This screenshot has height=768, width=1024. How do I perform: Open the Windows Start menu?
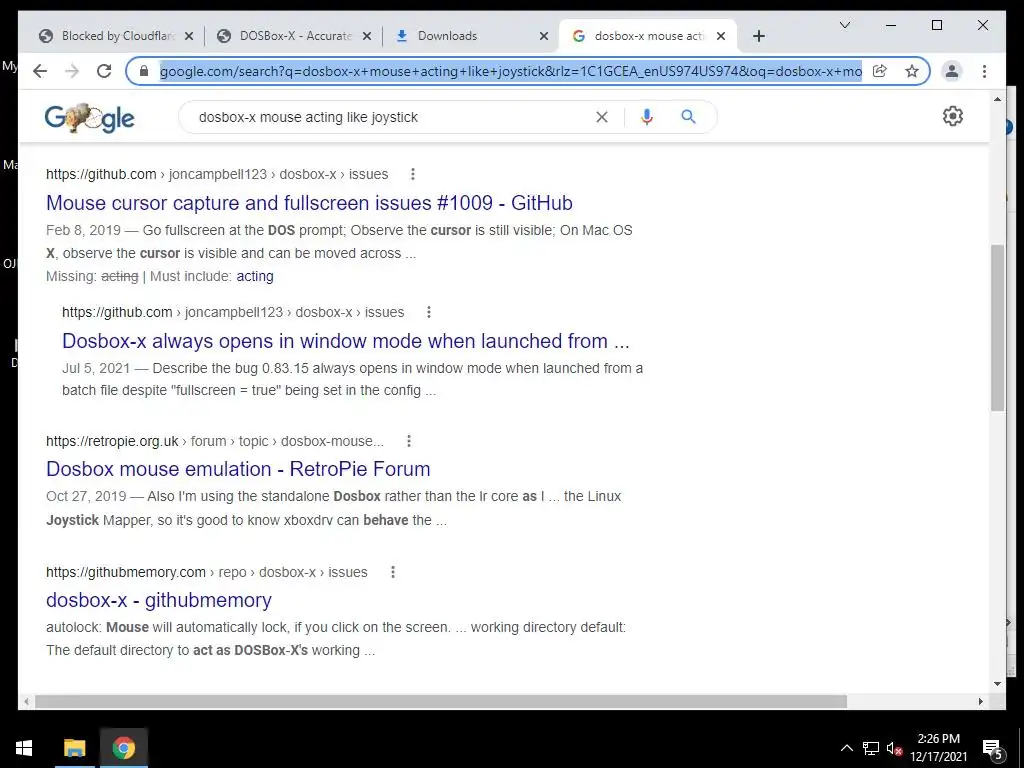pos(24,748)
